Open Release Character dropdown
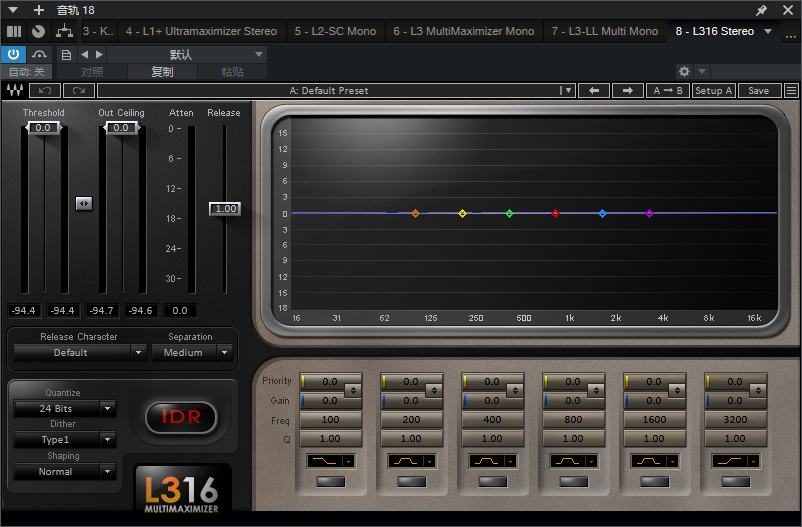 (x=80, y=353)
